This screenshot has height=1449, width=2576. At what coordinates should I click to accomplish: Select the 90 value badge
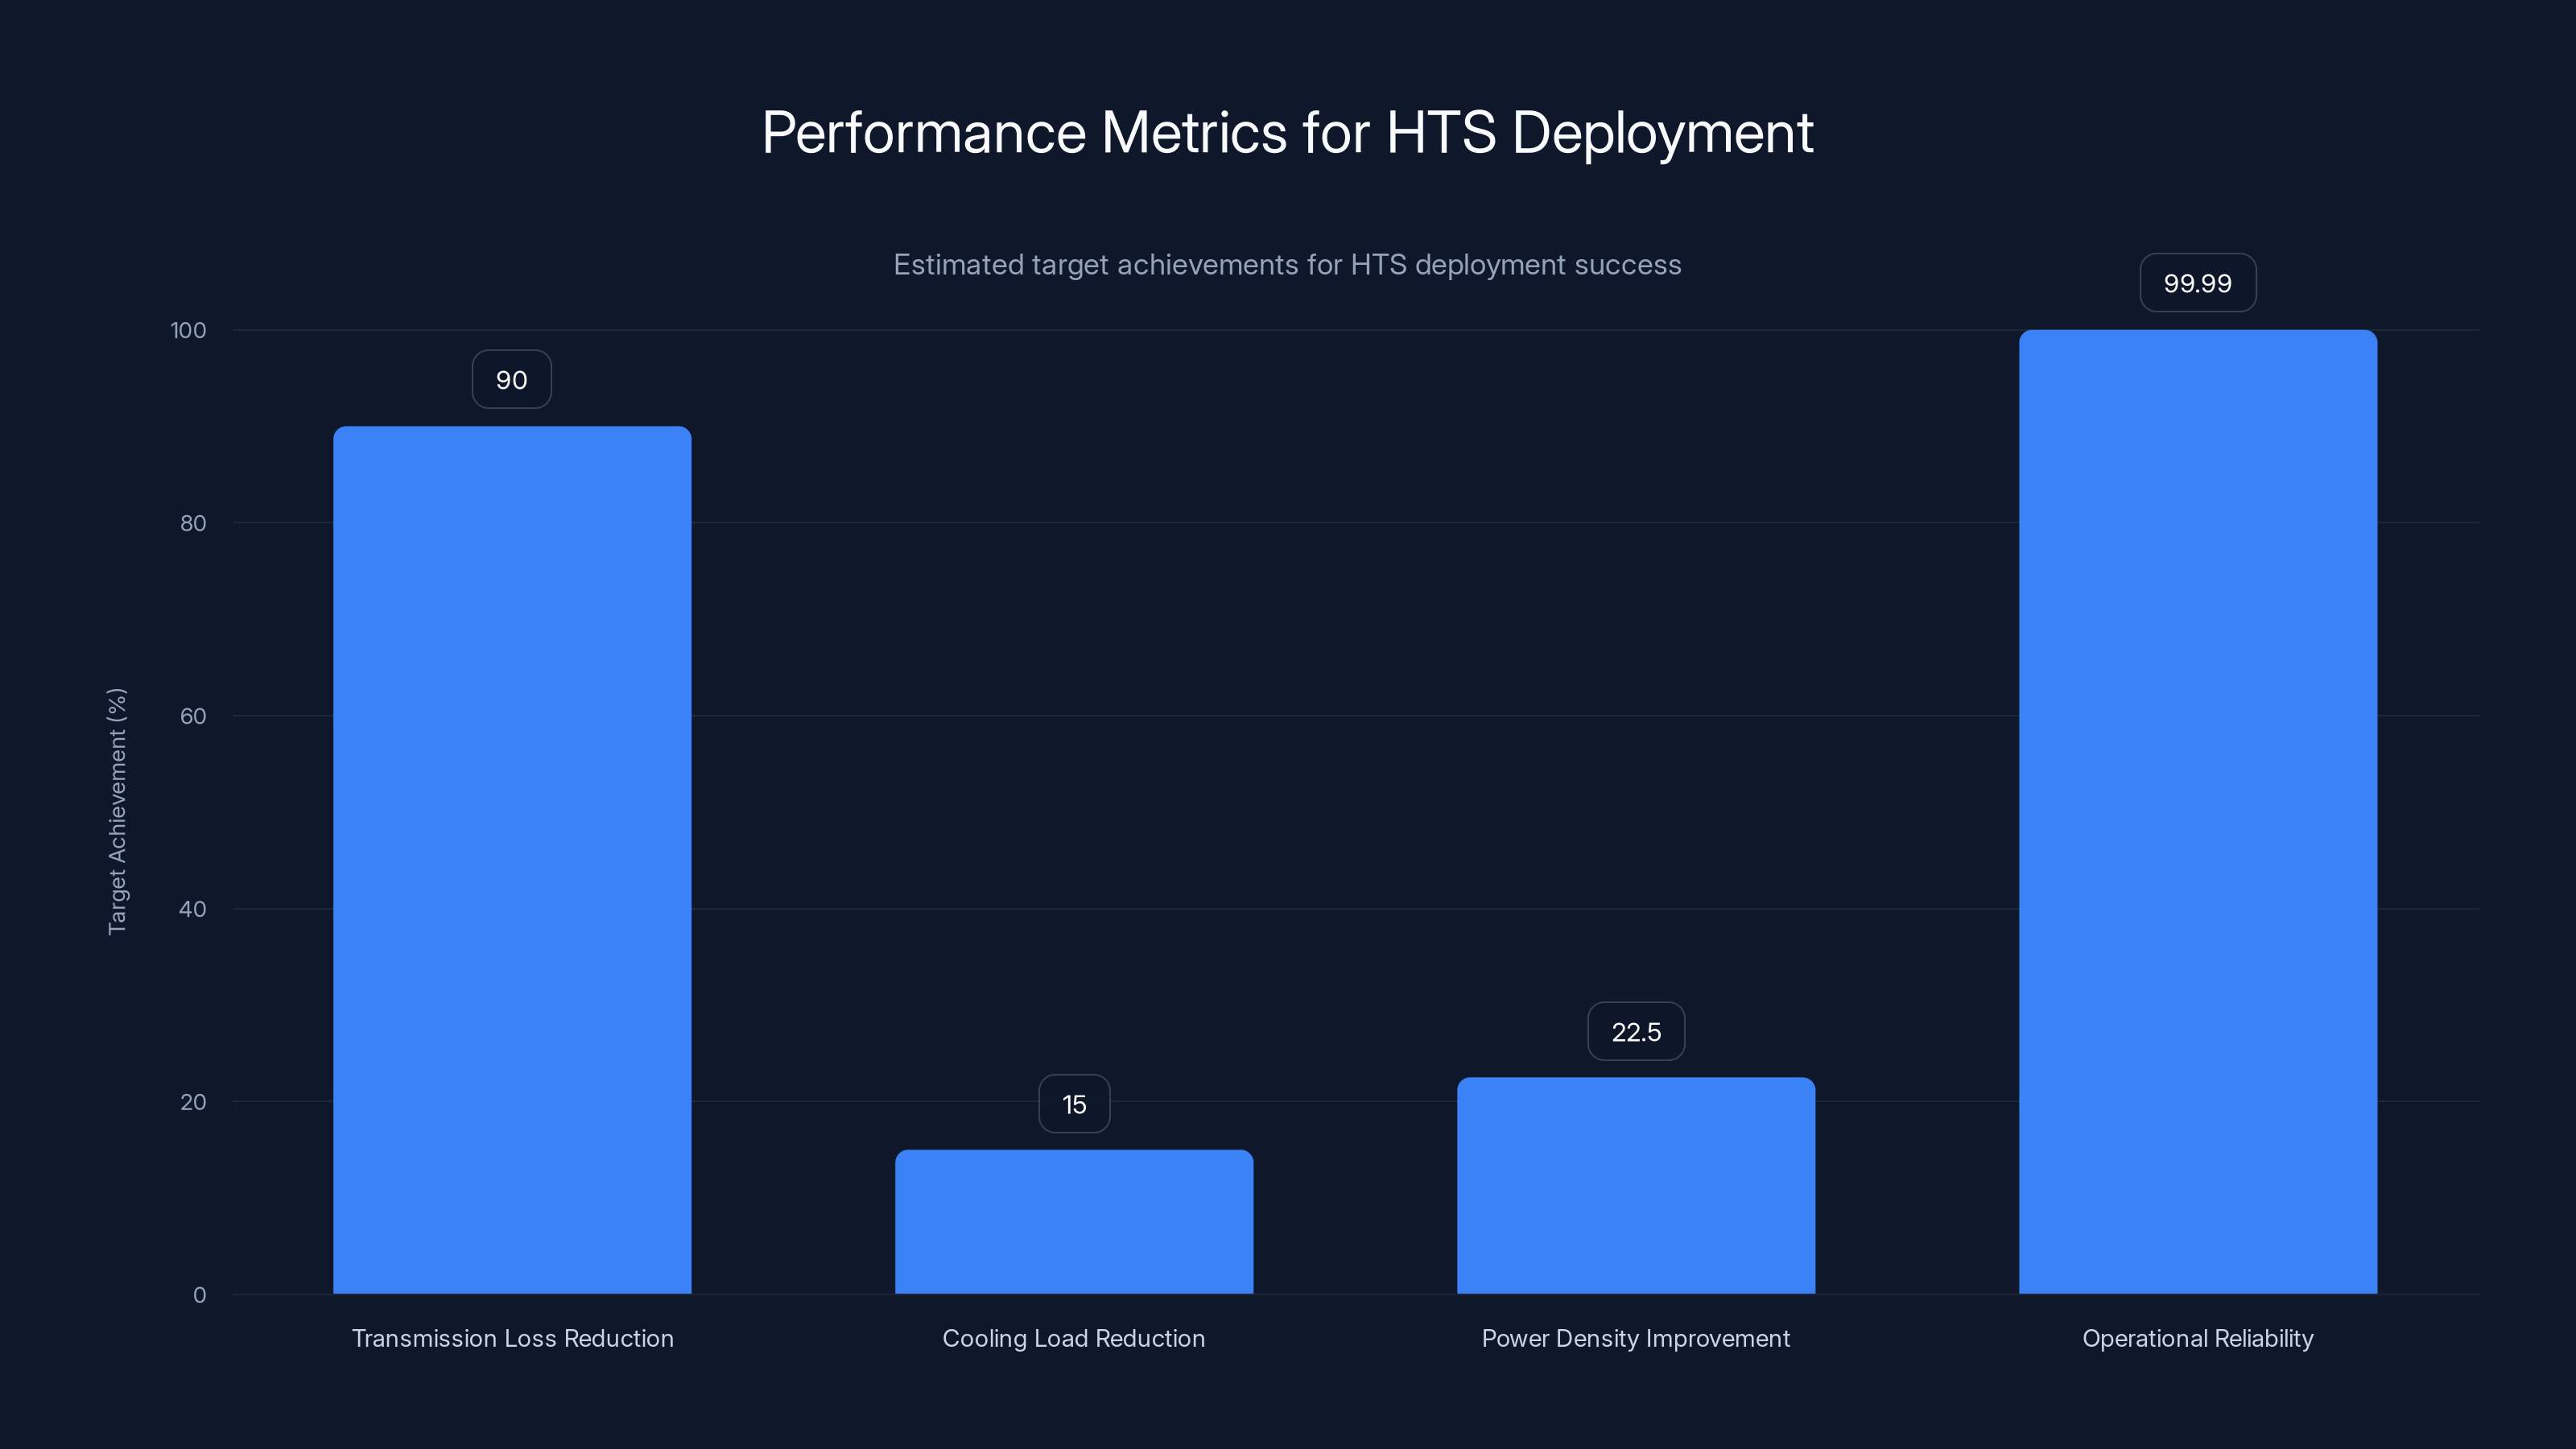[x=511, y=379]
